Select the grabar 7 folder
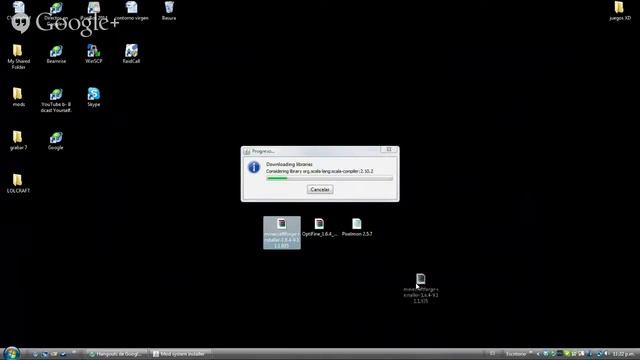The image size is (640, 360). click(18, 140)
